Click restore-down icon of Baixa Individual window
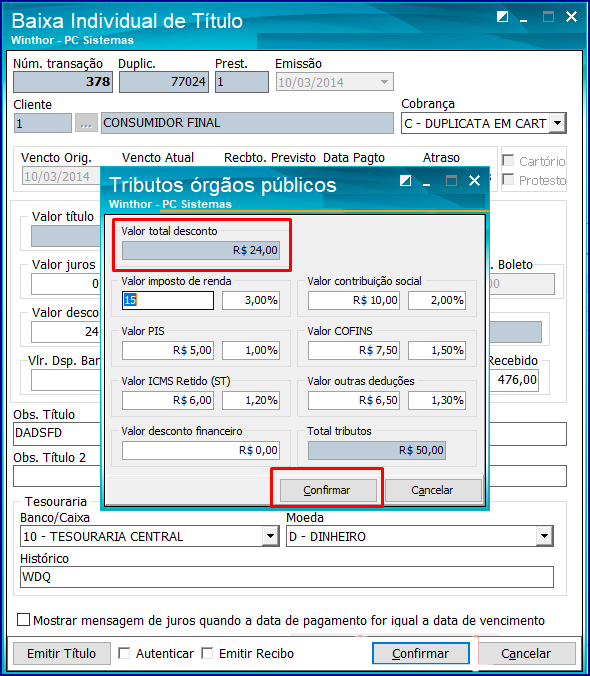The width and height of the screenshot is (590, 676). coord(502,17)
